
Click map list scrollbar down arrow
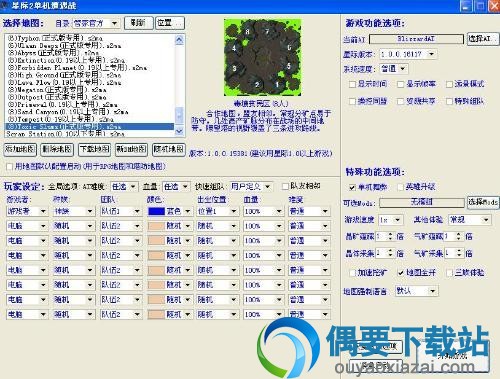point(179,130)
